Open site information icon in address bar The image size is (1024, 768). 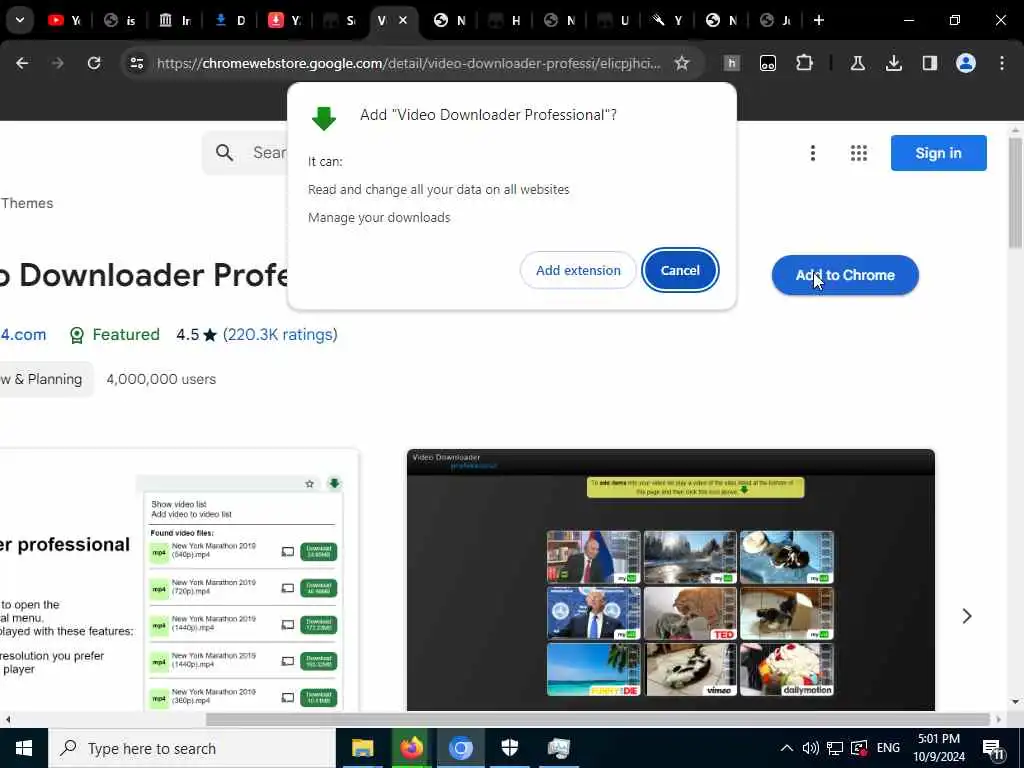click(x=136, y=63)
